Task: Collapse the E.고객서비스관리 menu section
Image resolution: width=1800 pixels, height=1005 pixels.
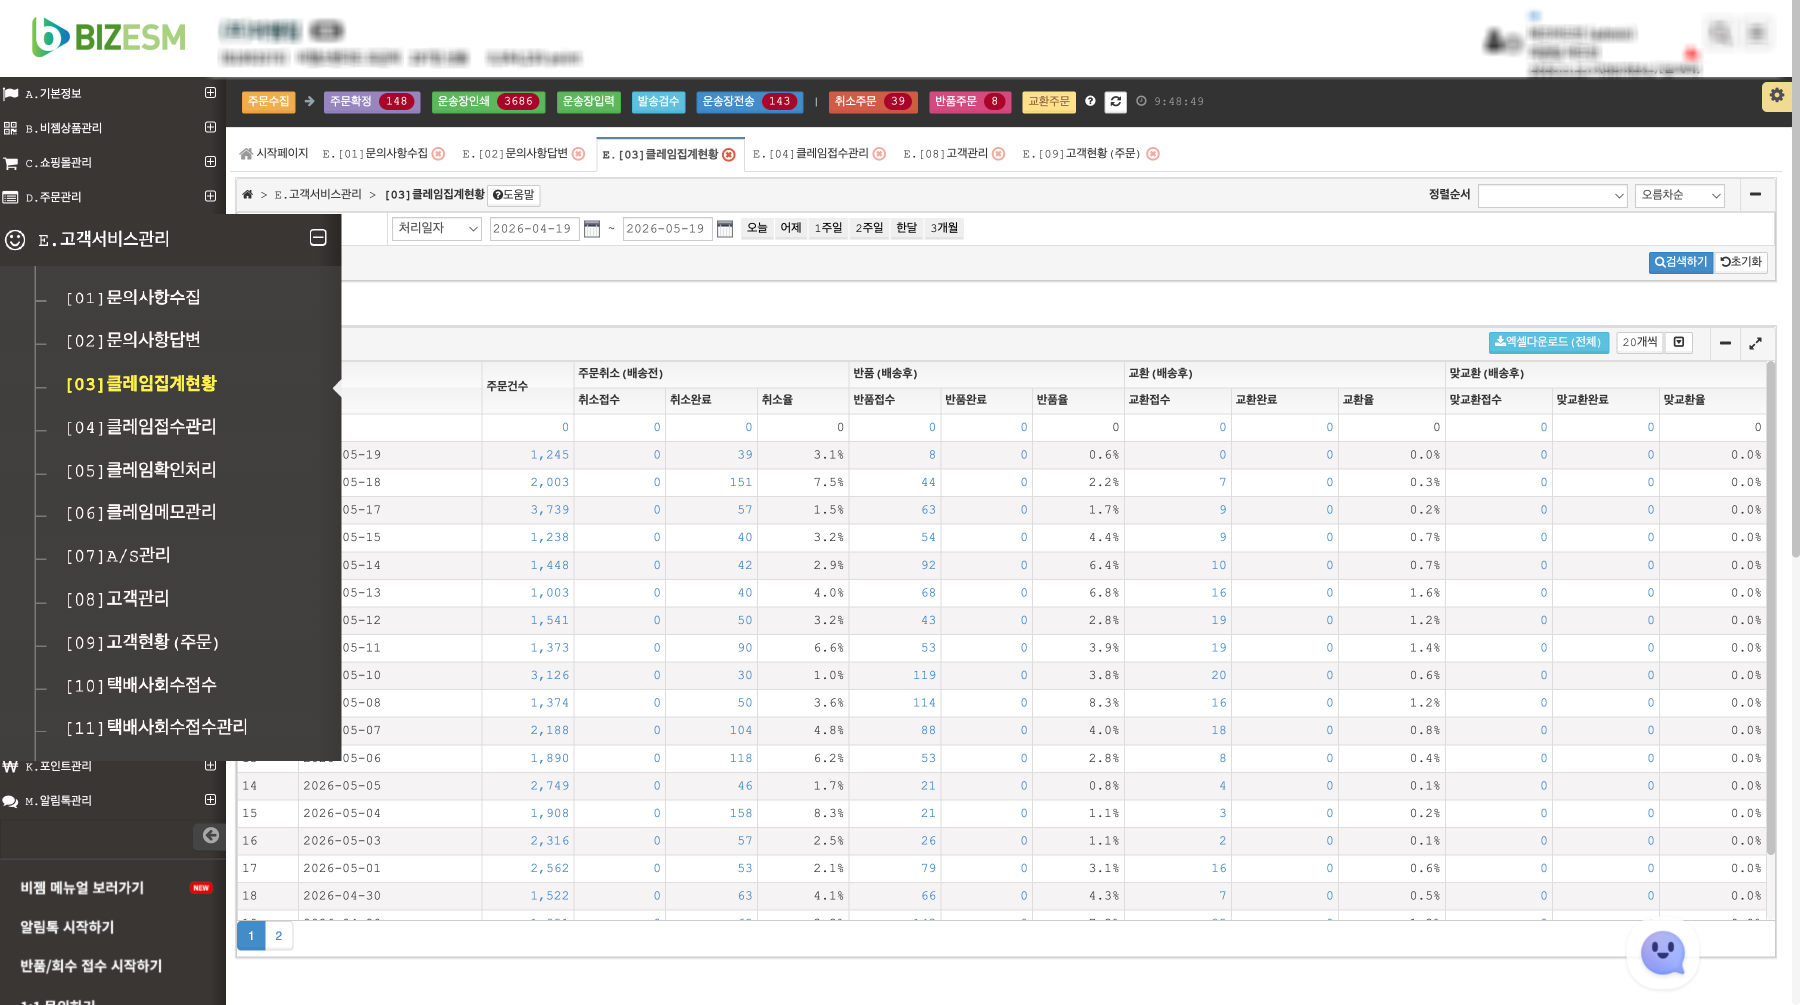Action: pos(318,238)
